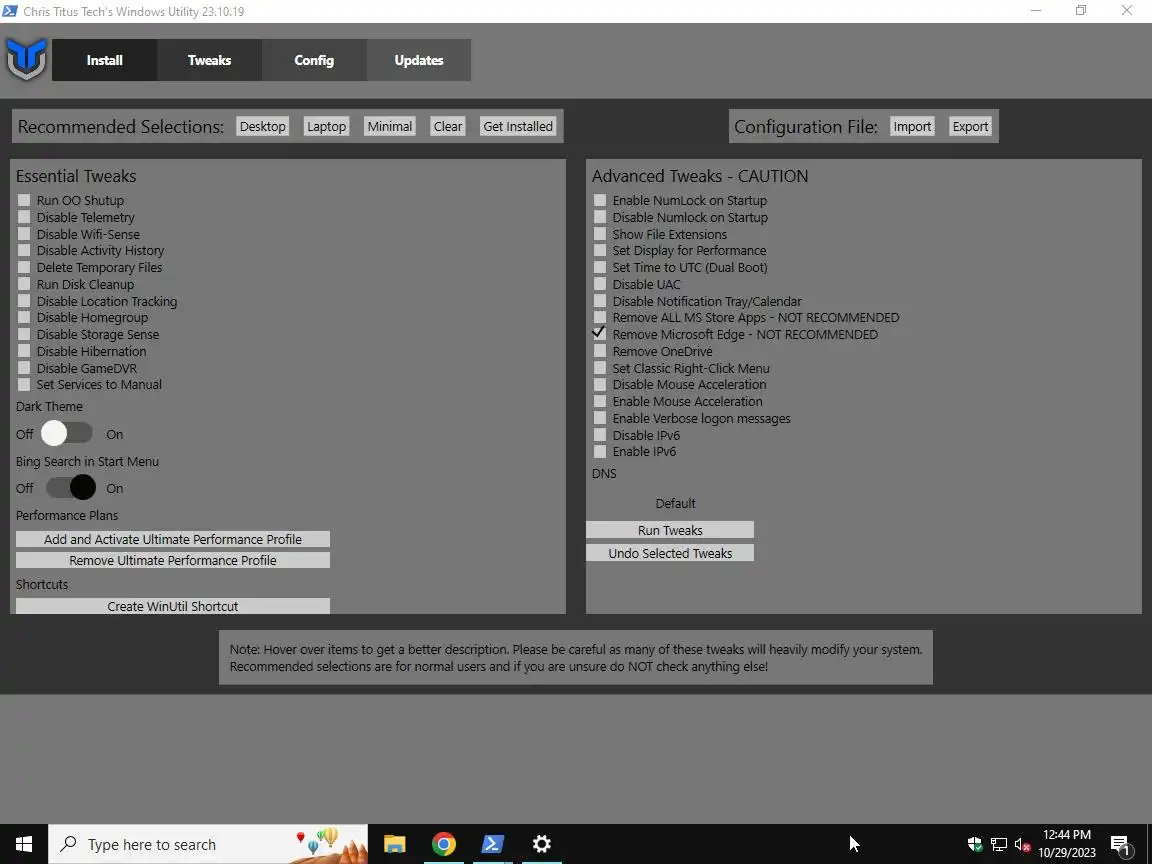The width and height of the screenshot is (1152, 864).
Task: Toggle Bing Search in Start Menu switch
Action: 71,487
